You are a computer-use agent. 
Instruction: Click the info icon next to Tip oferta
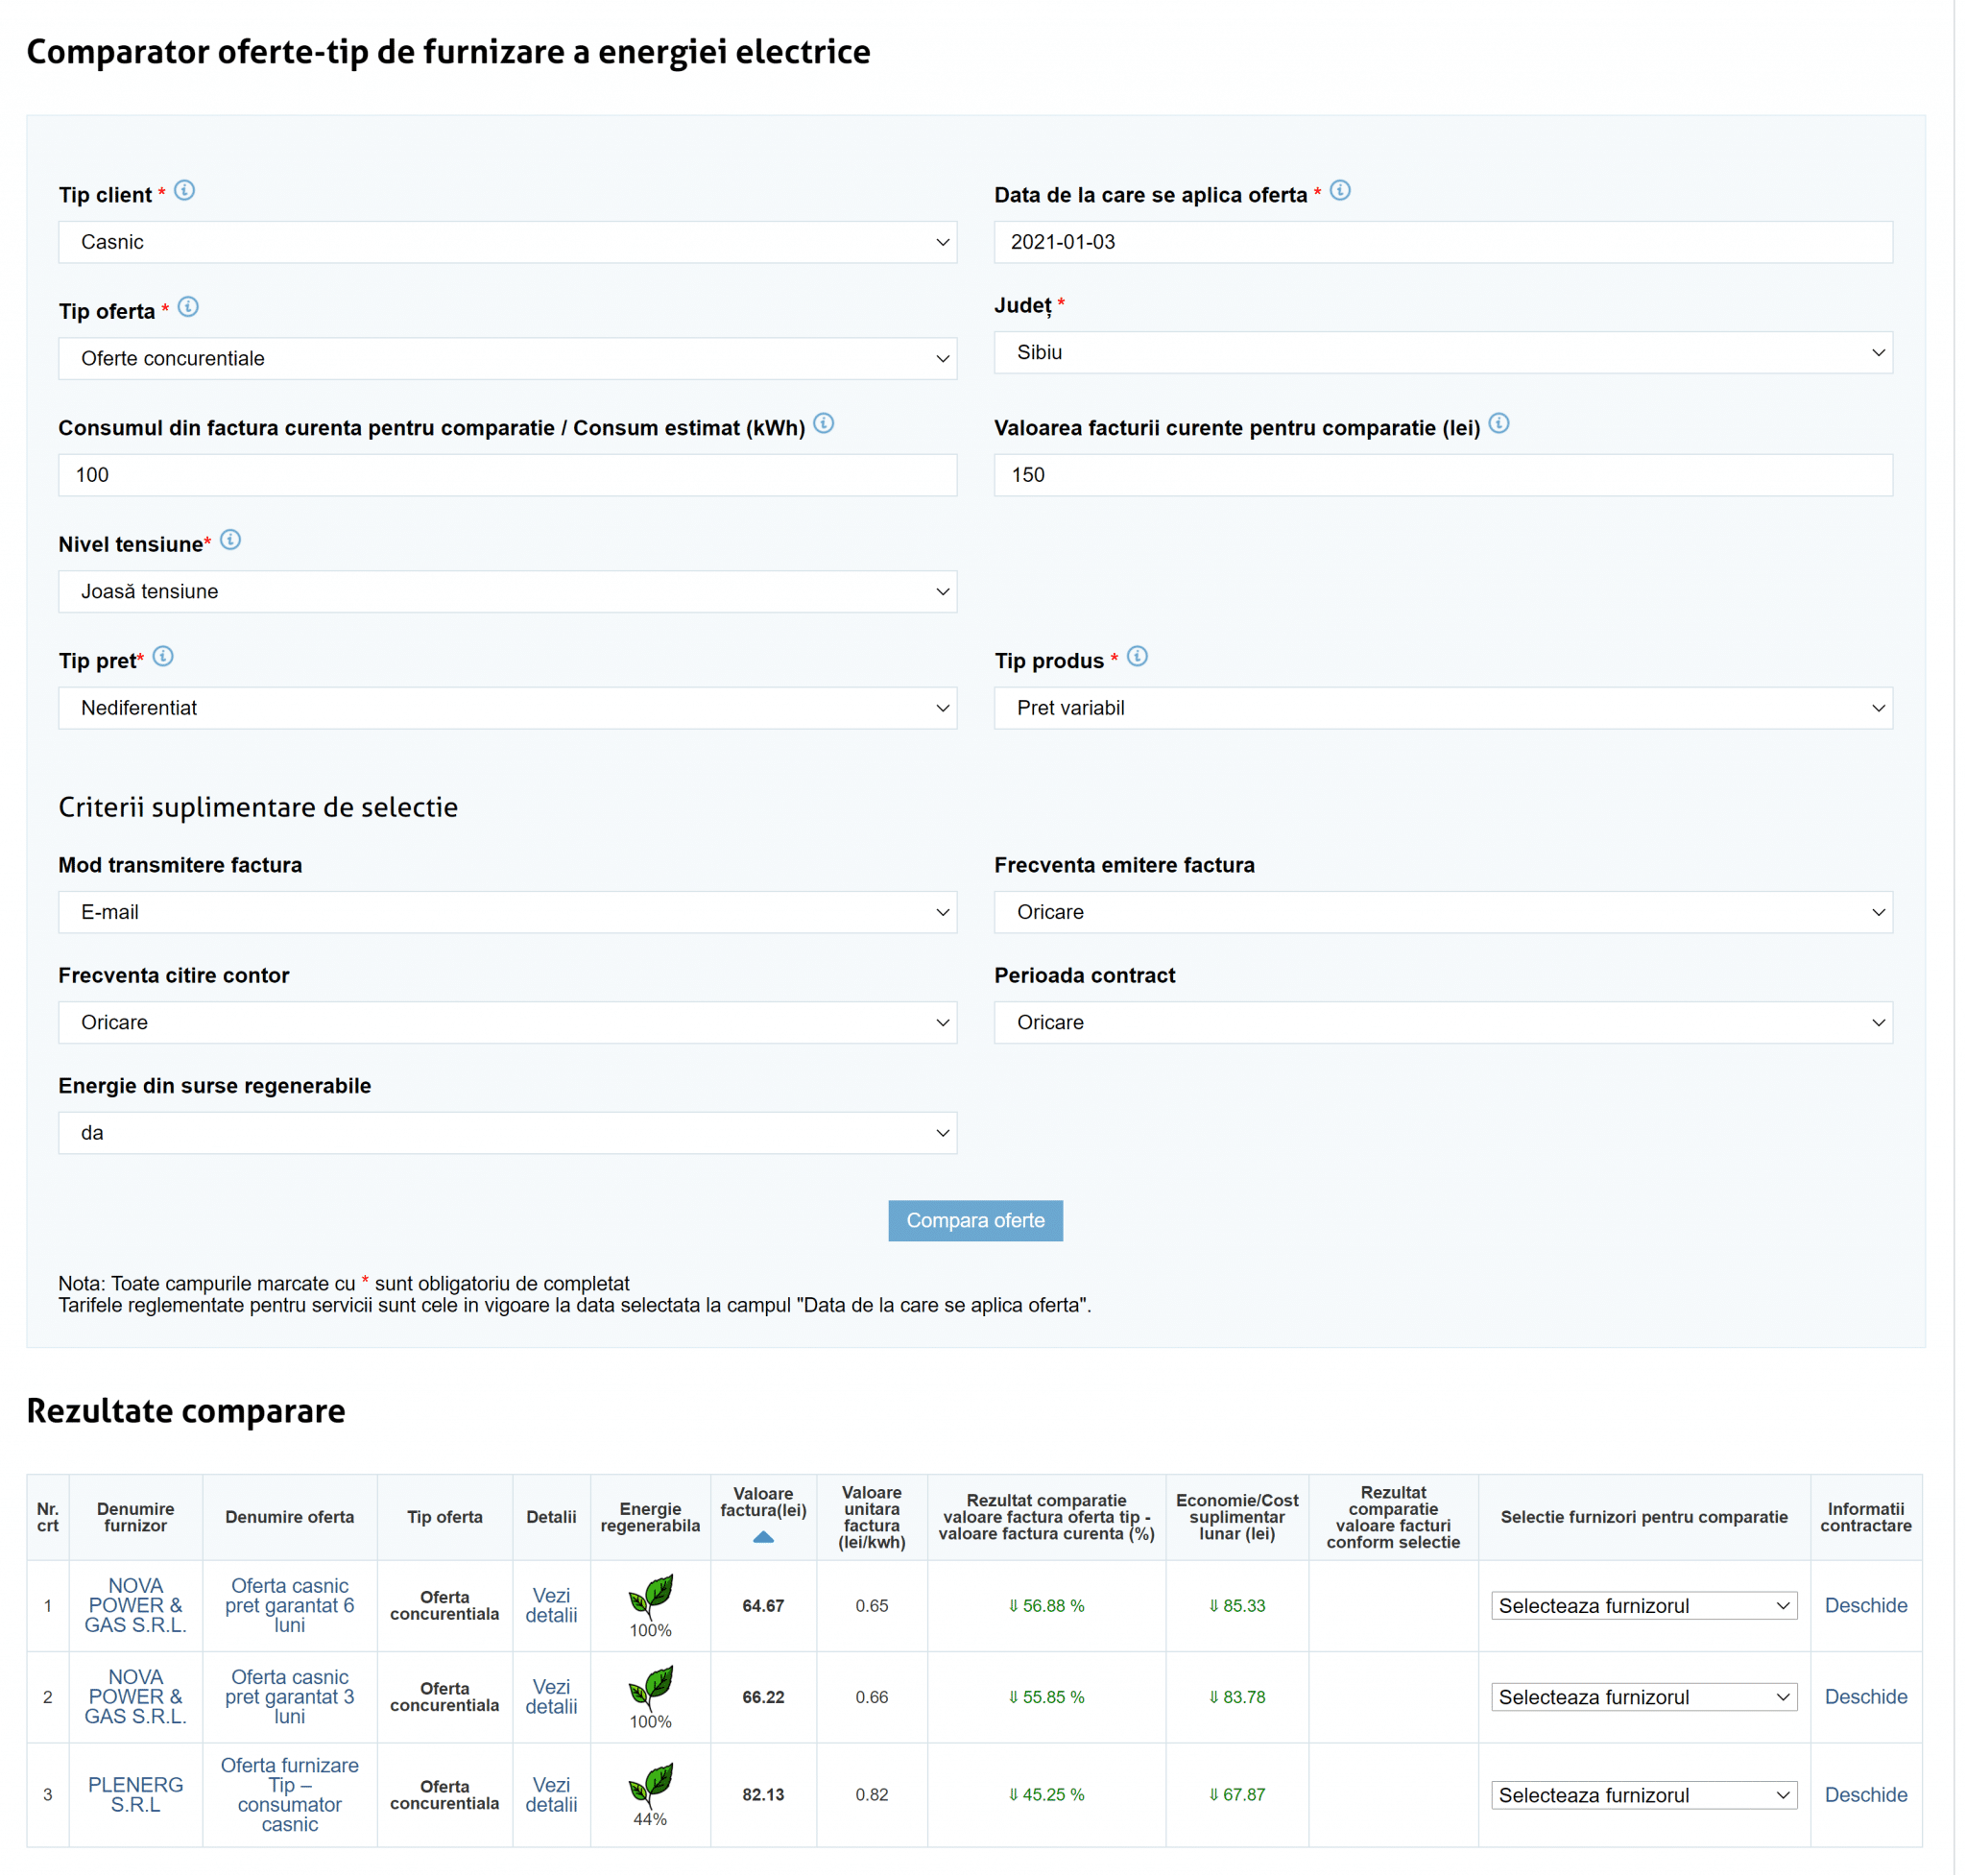coord(188,307)
